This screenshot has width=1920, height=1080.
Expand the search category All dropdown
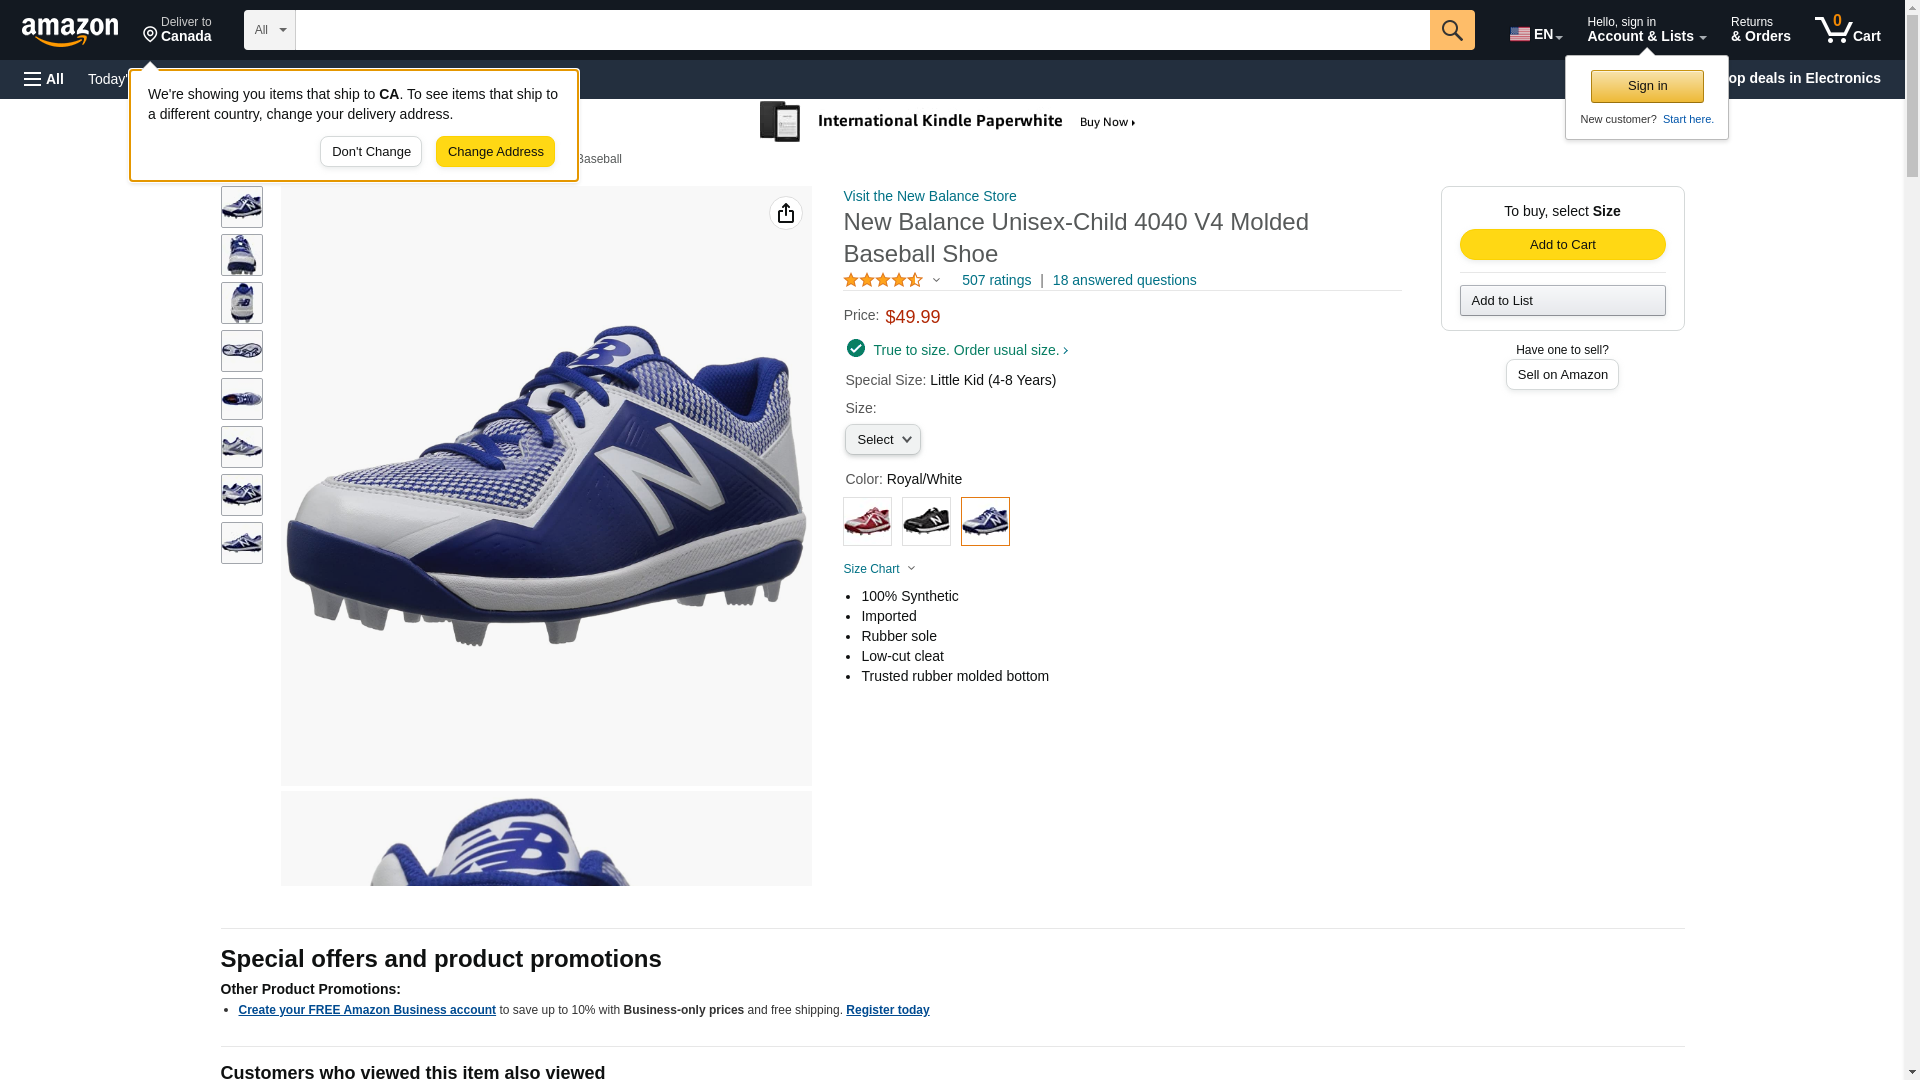[x=269, y=30]
